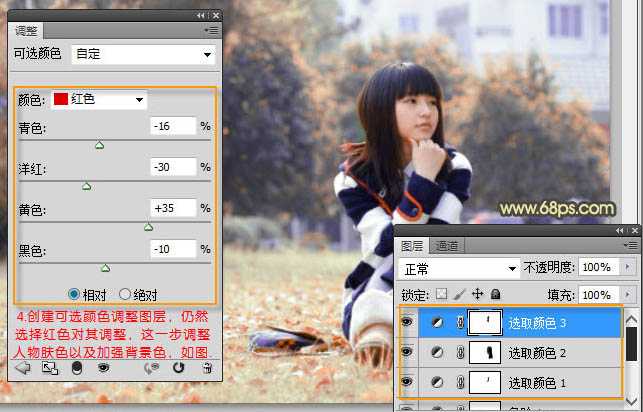Switch to the 图层 tab
The height and width of the screenshot is (412, 643).
tap(412, 246)
